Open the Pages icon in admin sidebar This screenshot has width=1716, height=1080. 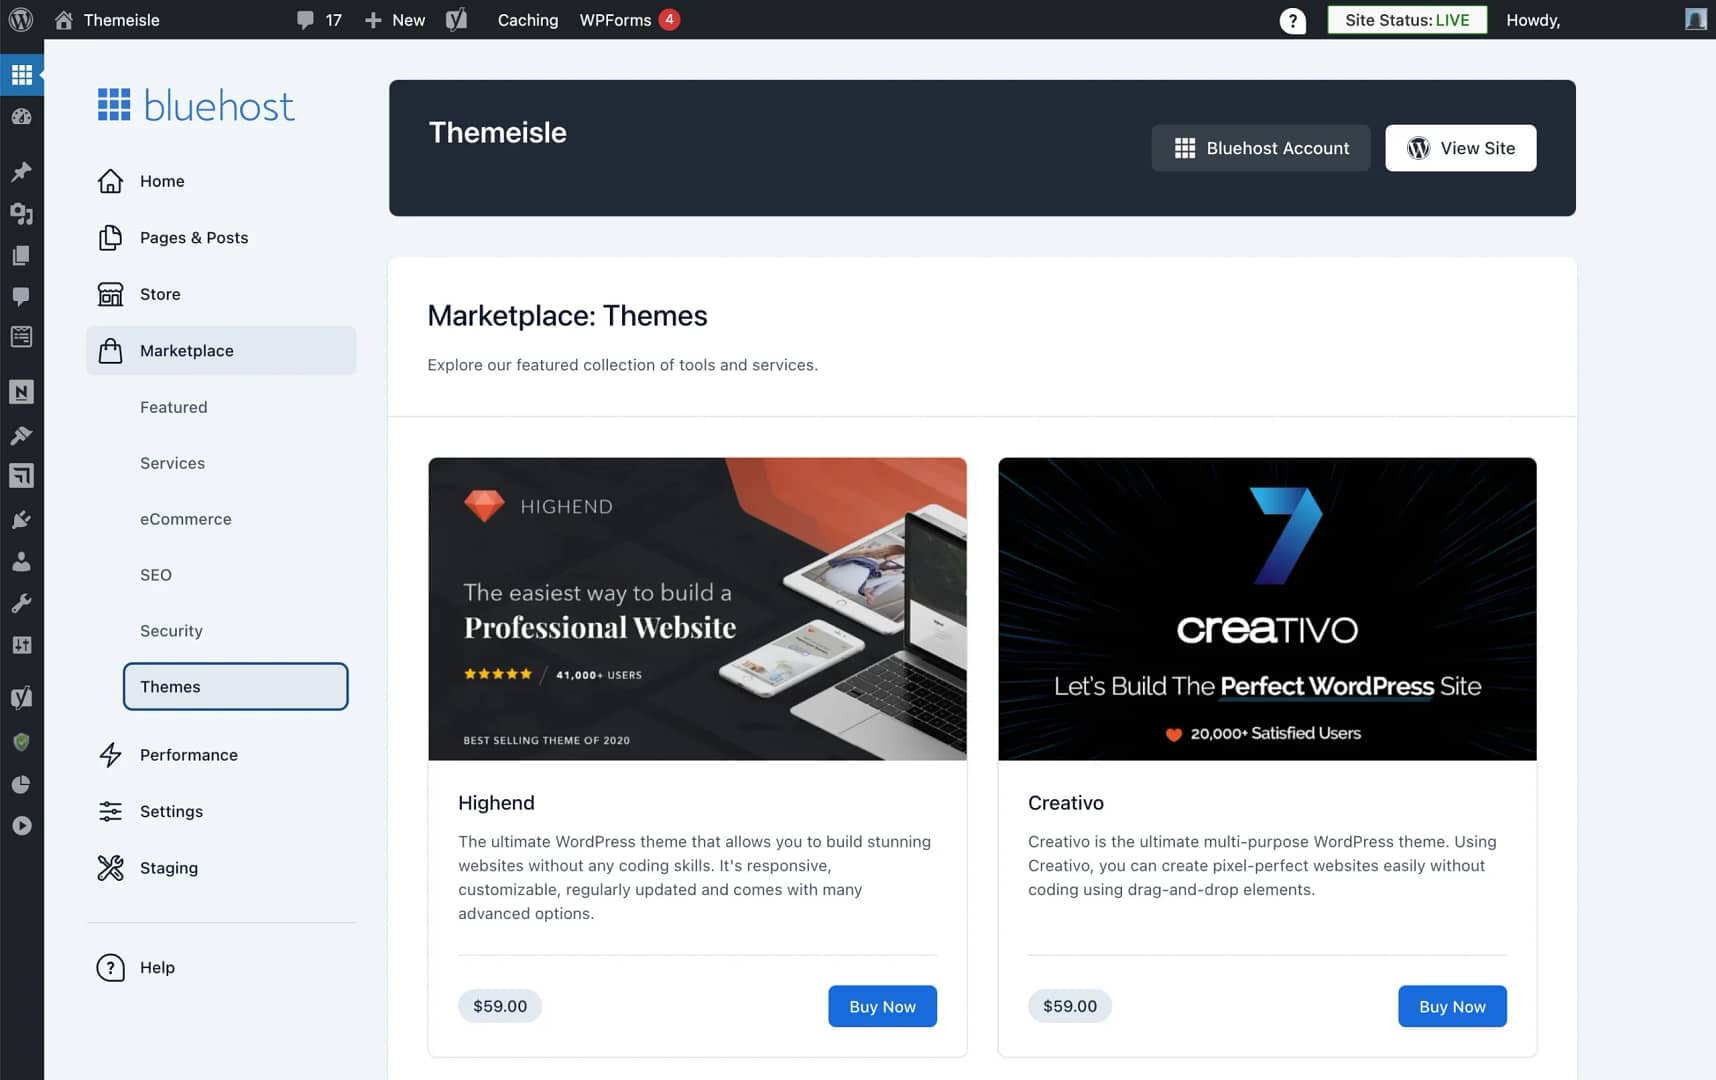(21, 255)
